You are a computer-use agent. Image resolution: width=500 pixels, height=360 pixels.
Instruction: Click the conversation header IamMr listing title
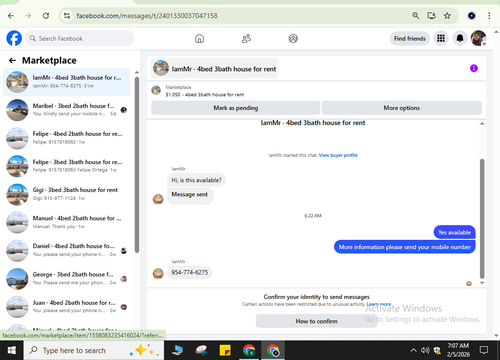coord(215,68)
